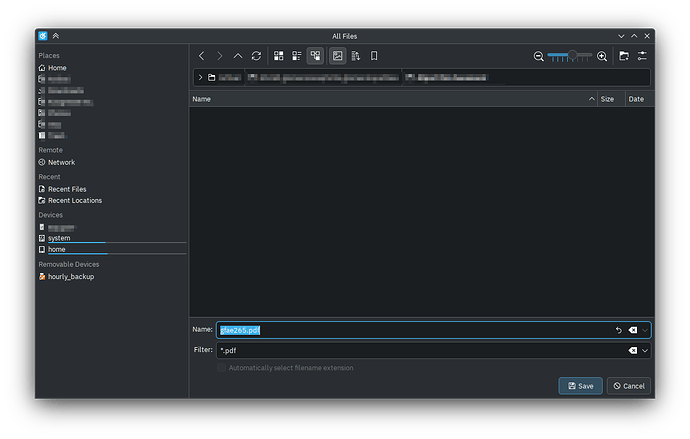Click the empty file list area
The height and width of the screenshot is (439, 690).
pyautogui.click(x=422, y=211)
